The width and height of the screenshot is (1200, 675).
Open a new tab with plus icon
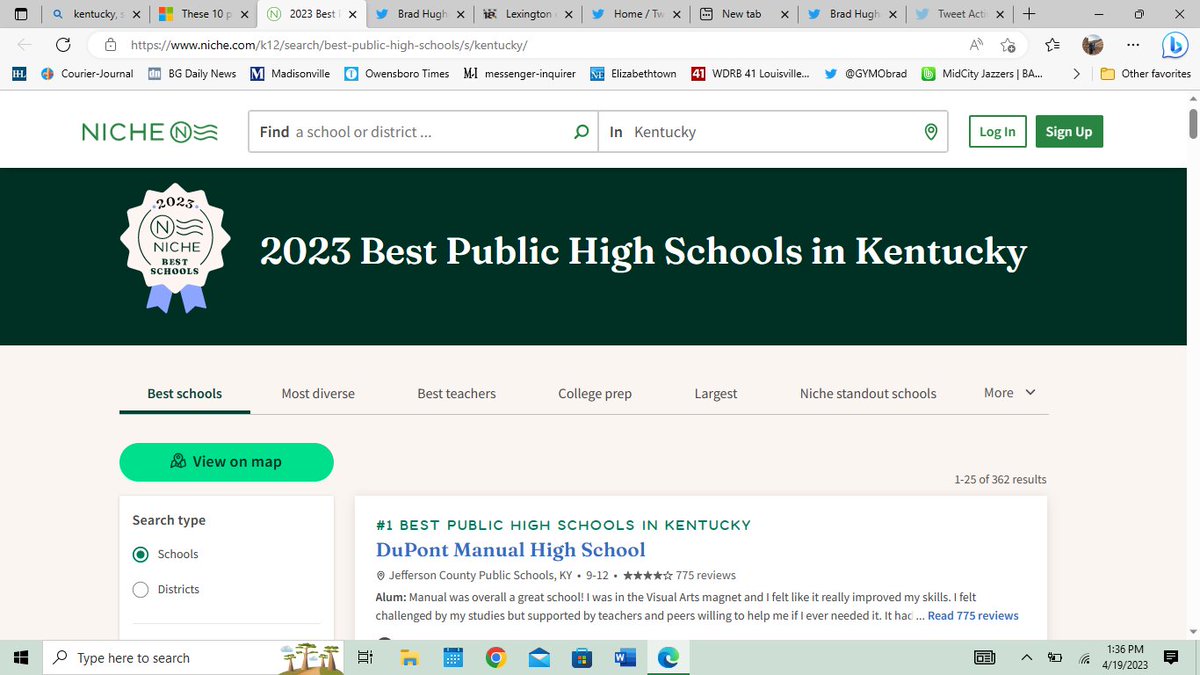(x=1028, y=14)
